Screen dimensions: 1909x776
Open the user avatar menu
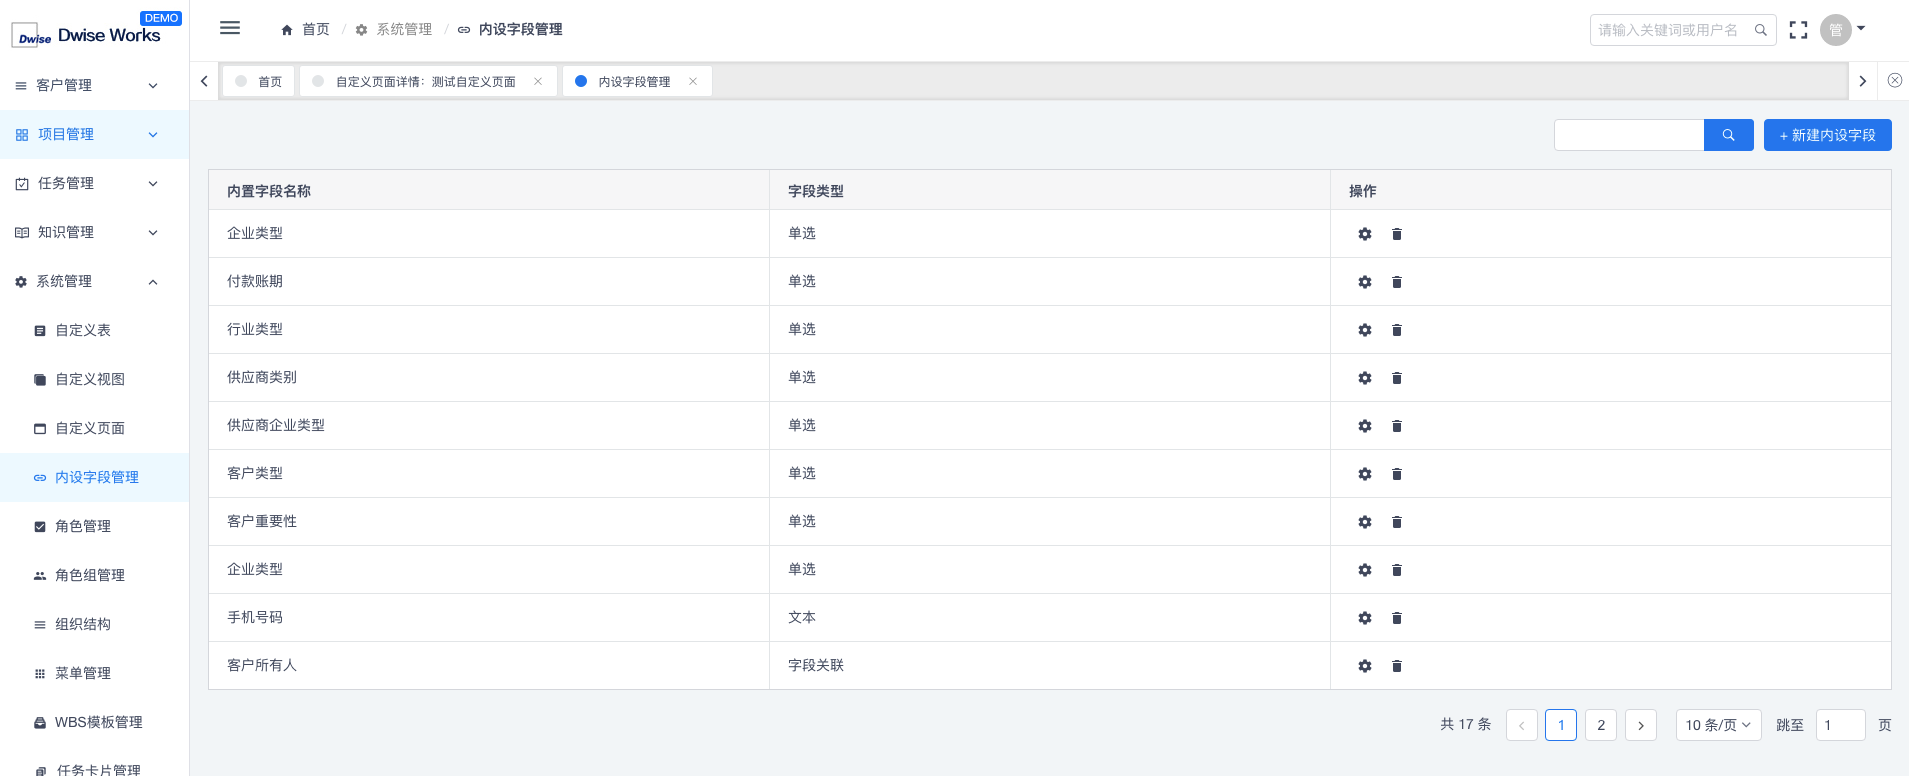pyautogui.click(x=1836, y=30)
